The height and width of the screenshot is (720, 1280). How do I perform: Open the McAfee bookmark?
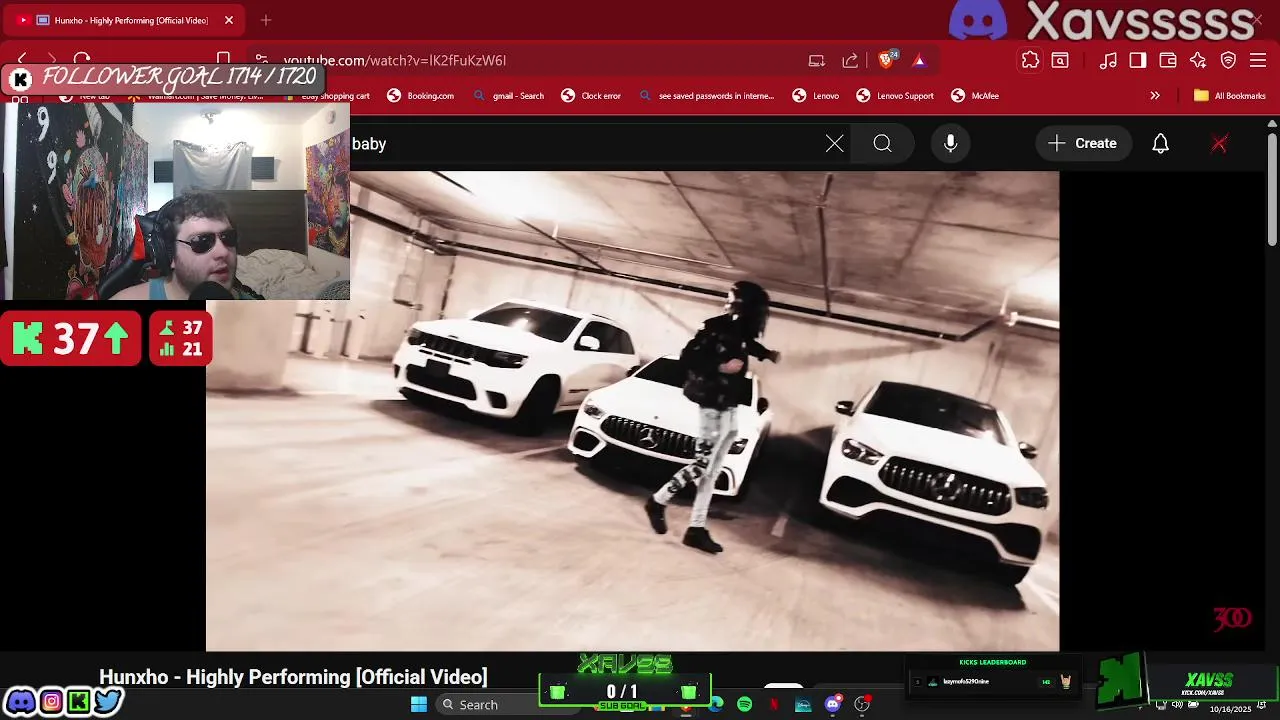coord(975,96)
